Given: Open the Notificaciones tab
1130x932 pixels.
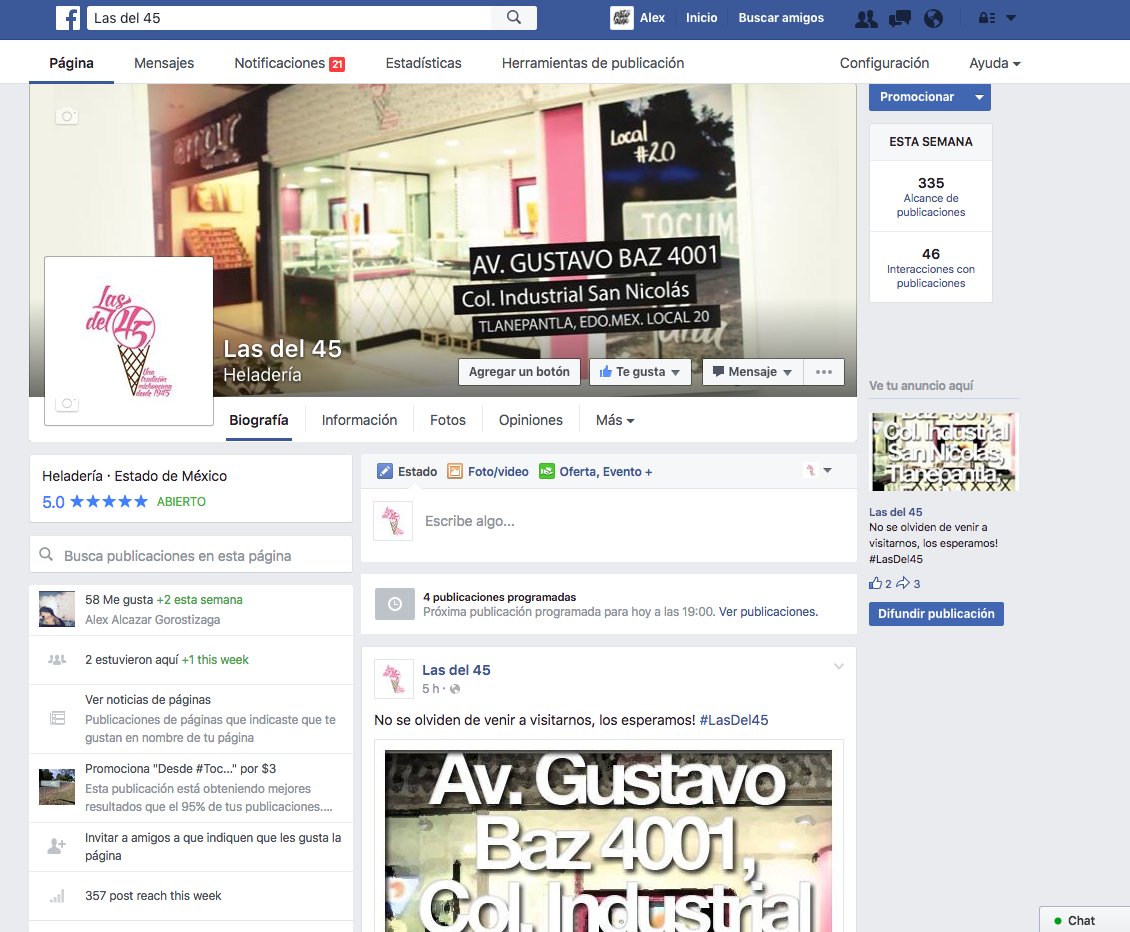Looking at the screenshot, I should (289, 63).
